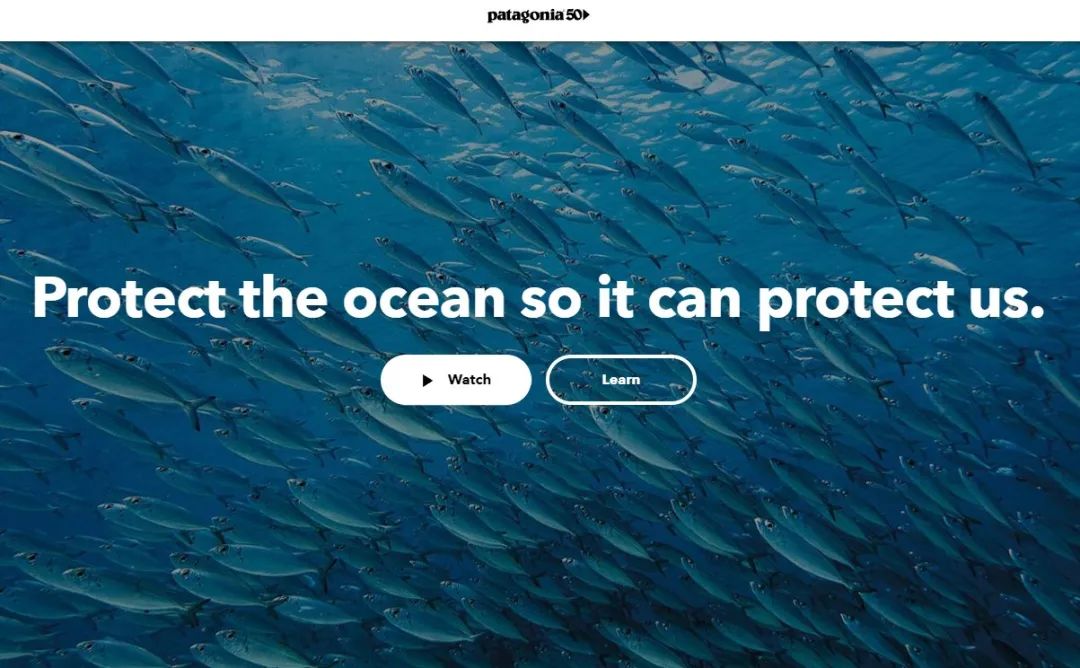The height and width of the screenshot is (668, 1080).
Task: Click the word "it" in the headline
Action: [615, 298]
